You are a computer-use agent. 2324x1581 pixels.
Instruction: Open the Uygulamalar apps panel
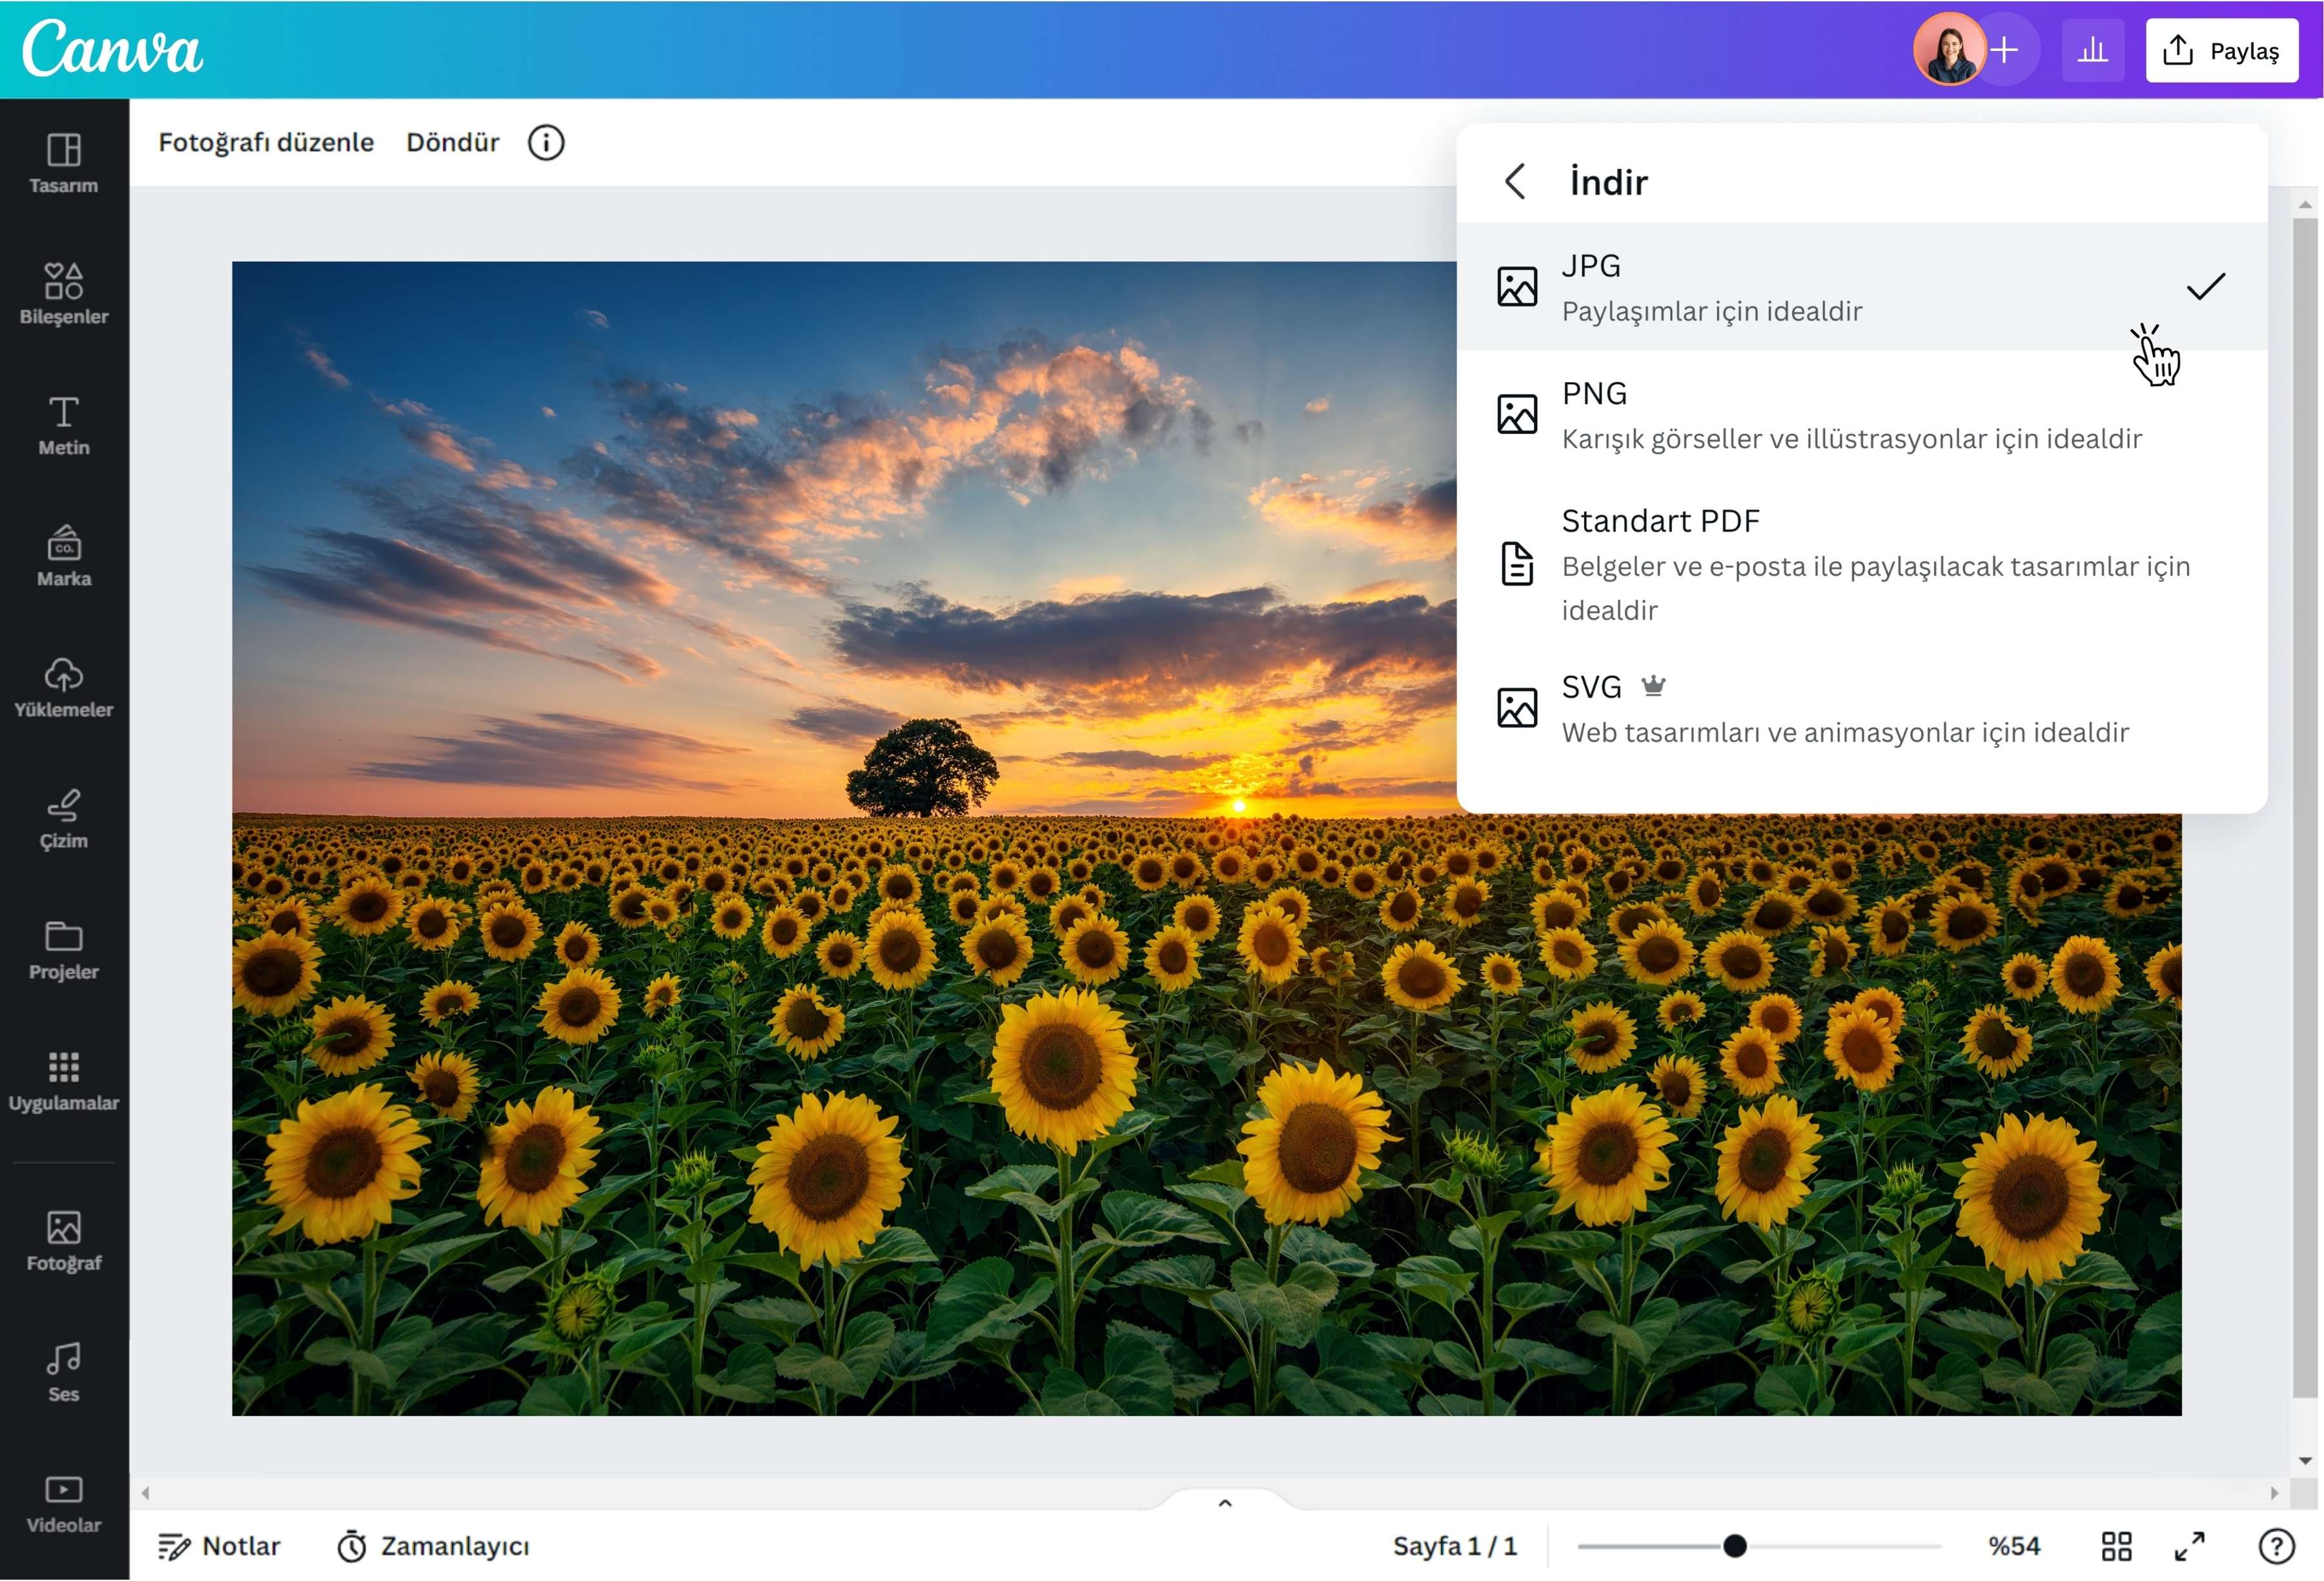pos(64,1081)
